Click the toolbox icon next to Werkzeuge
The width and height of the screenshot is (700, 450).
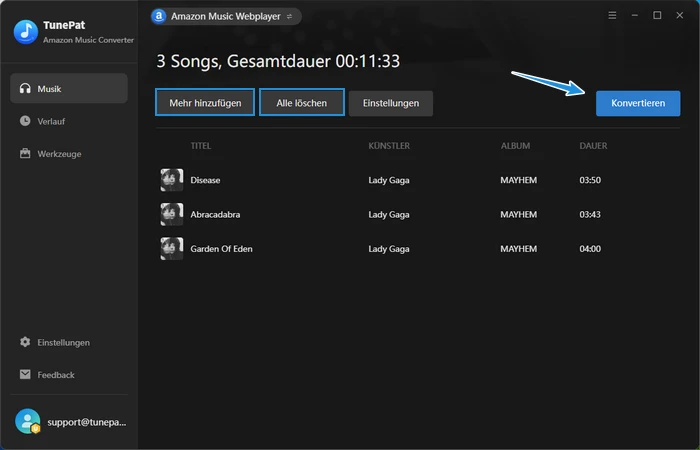(25, 154)
